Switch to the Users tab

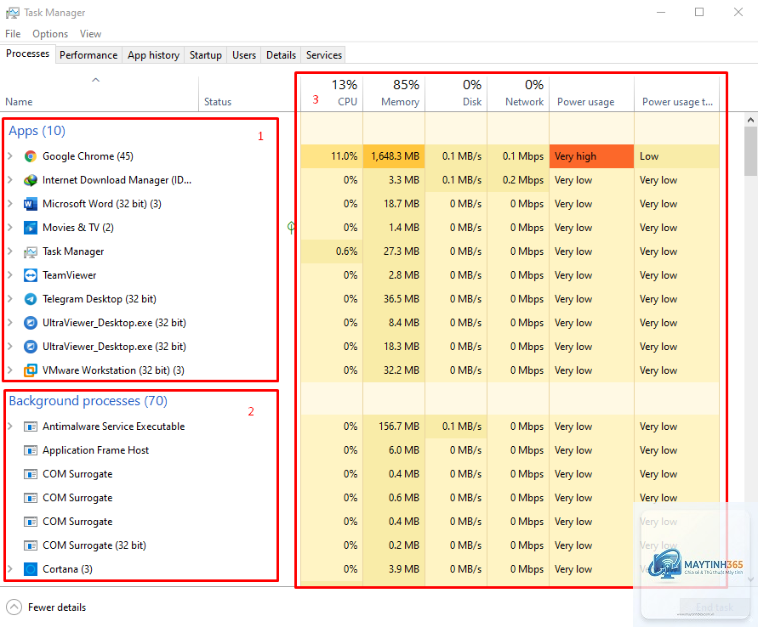pyautogui.click(x=244, y=55)
